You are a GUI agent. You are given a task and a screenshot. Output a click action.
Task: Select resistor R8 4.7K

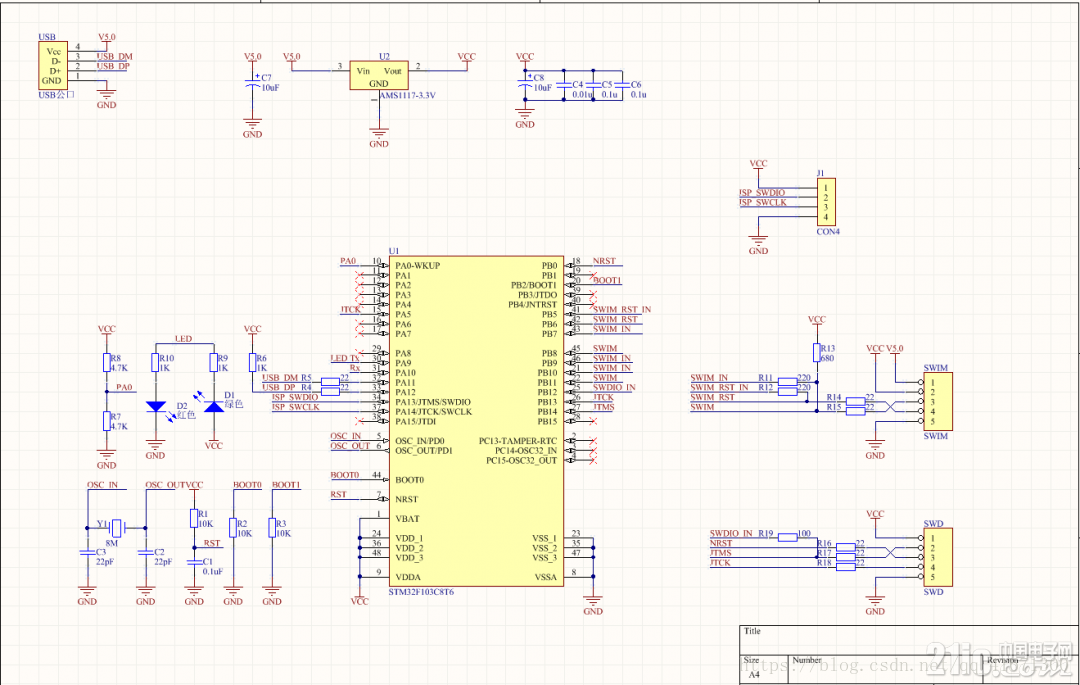(107, 363)
